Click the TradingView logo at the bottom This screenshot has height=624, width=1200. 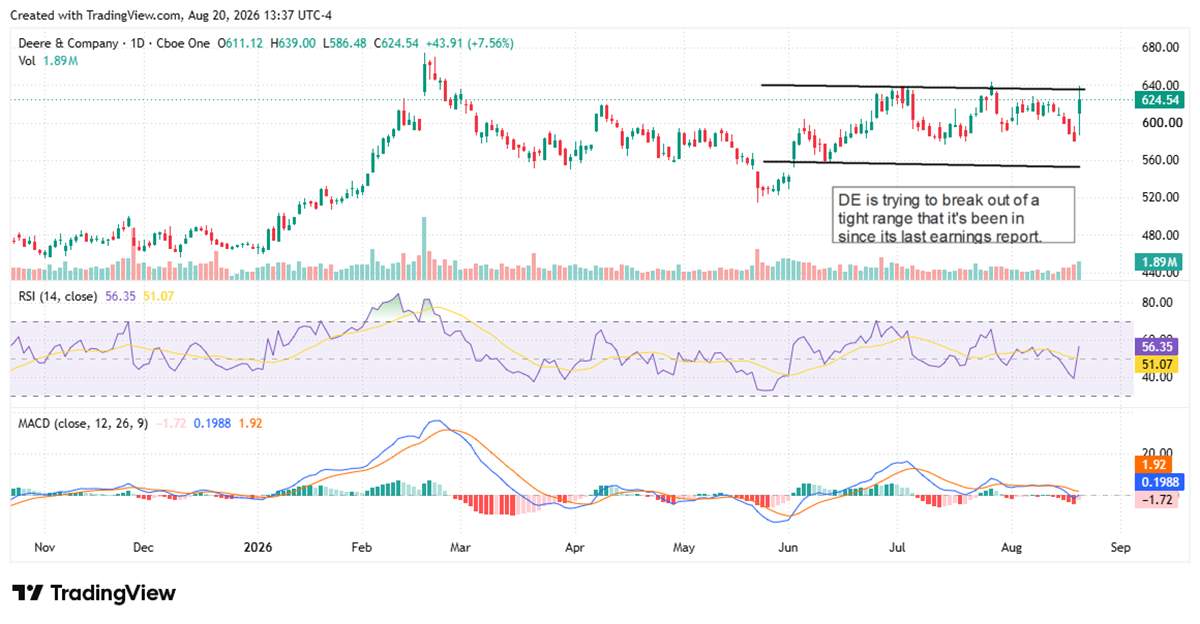click(94, 592)
